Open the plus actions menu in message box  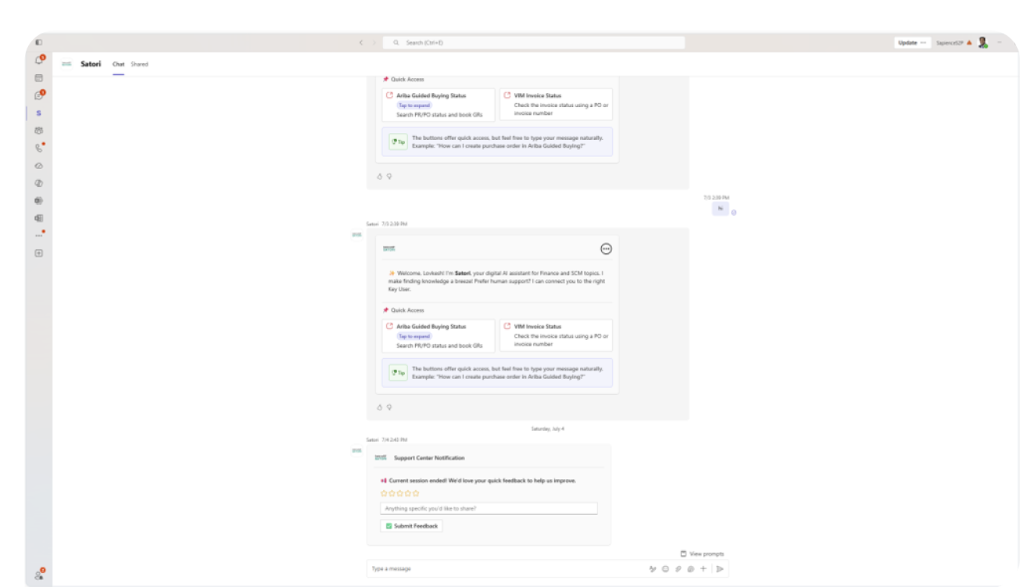coord(703,569)
